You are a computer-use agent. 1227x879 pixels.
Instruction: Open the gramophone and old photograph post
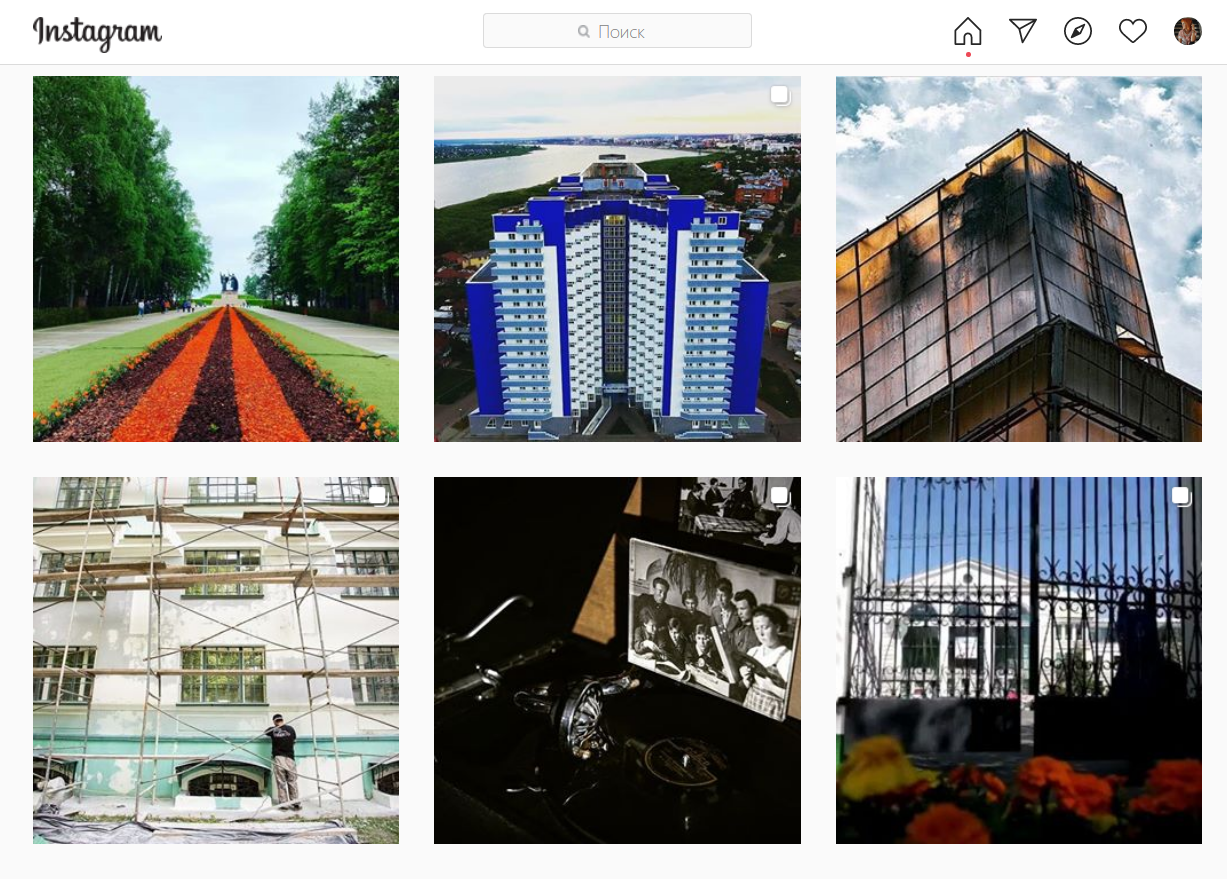[617, 660]
